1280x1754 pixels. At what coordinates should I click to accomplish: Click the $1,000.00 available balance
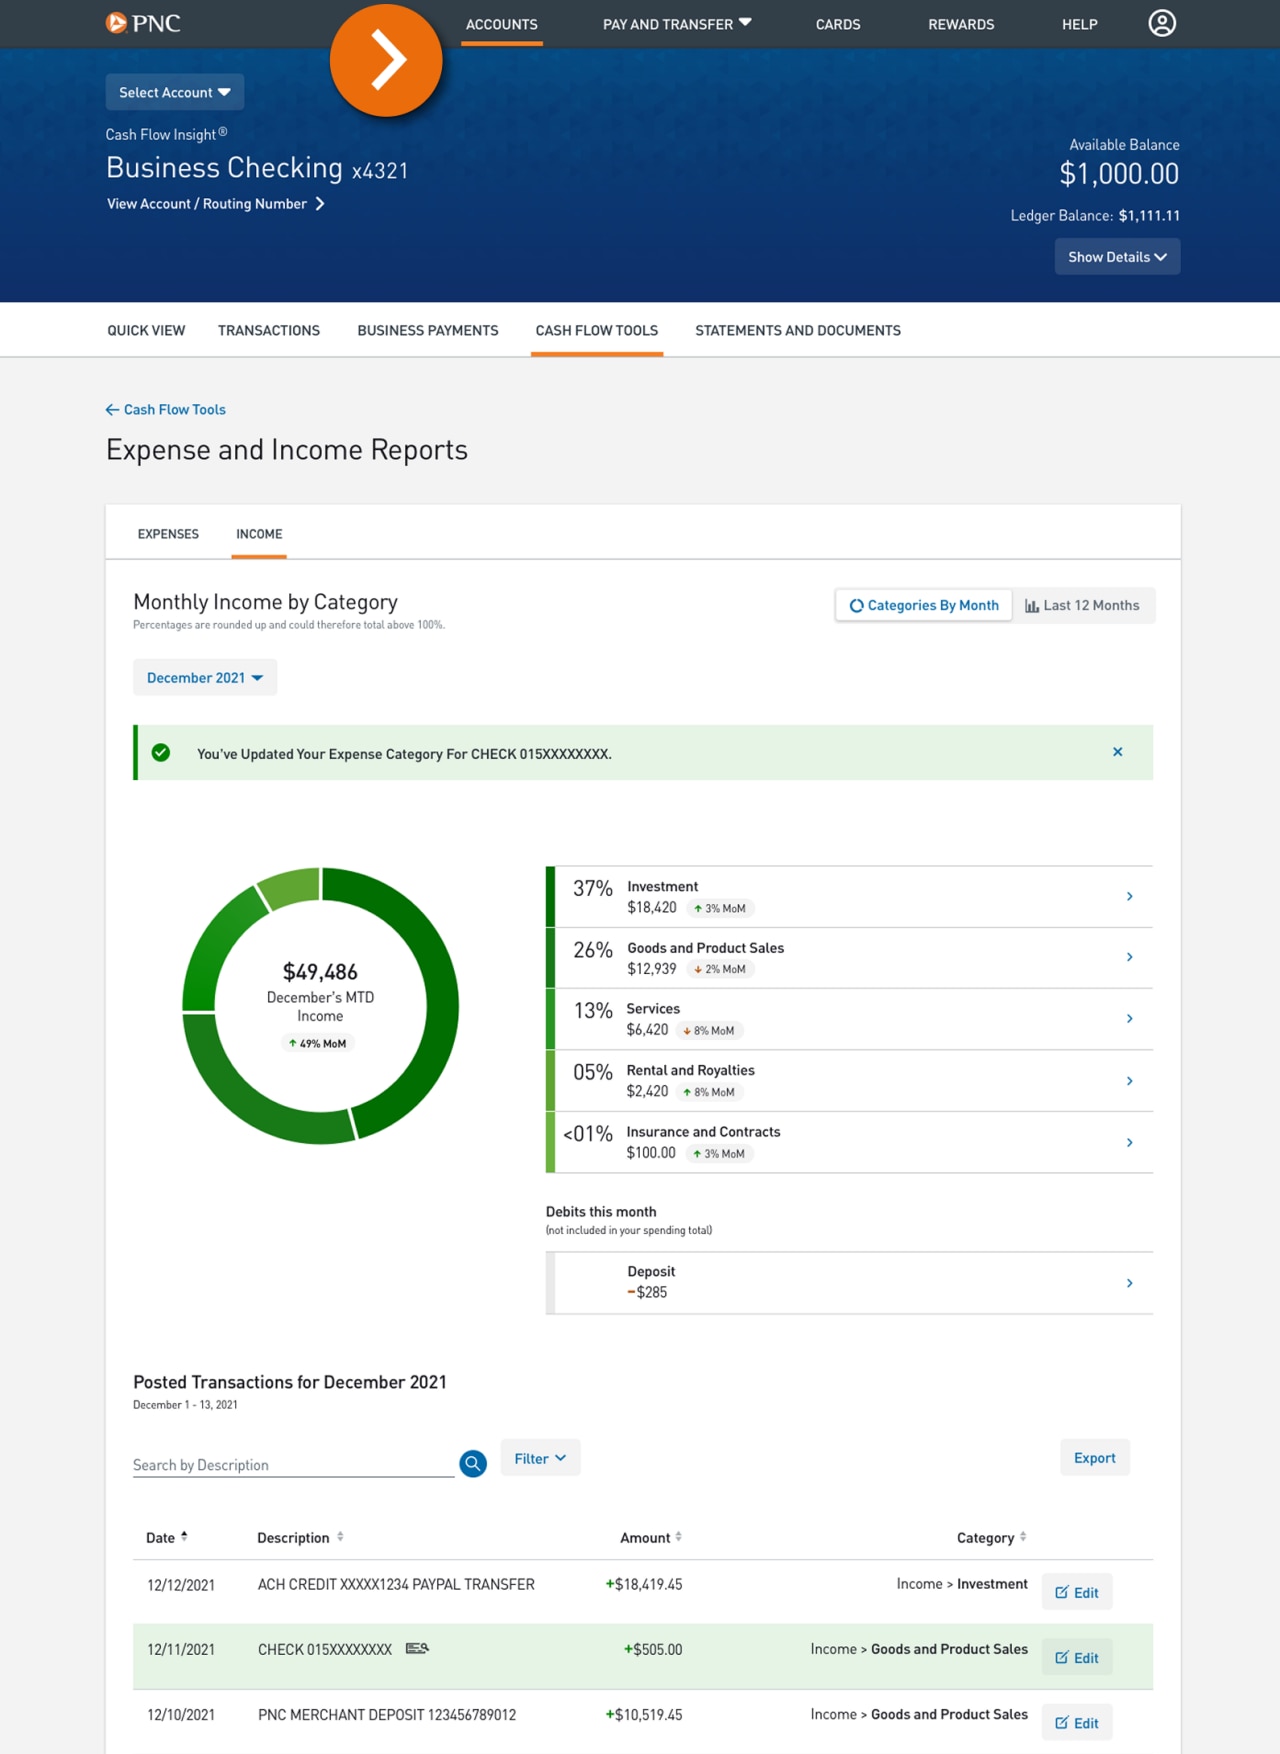(x=1119, y=174)
